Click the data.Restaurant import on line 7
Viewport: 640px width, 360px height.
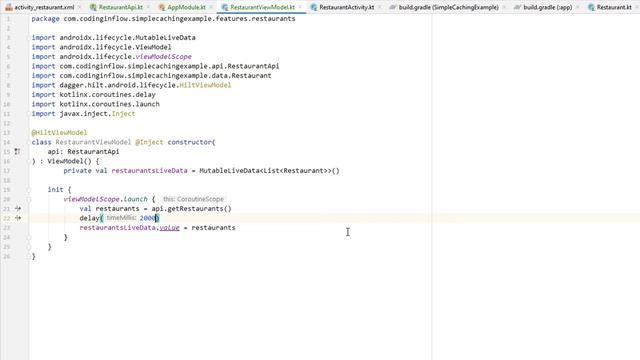[151, 76]
